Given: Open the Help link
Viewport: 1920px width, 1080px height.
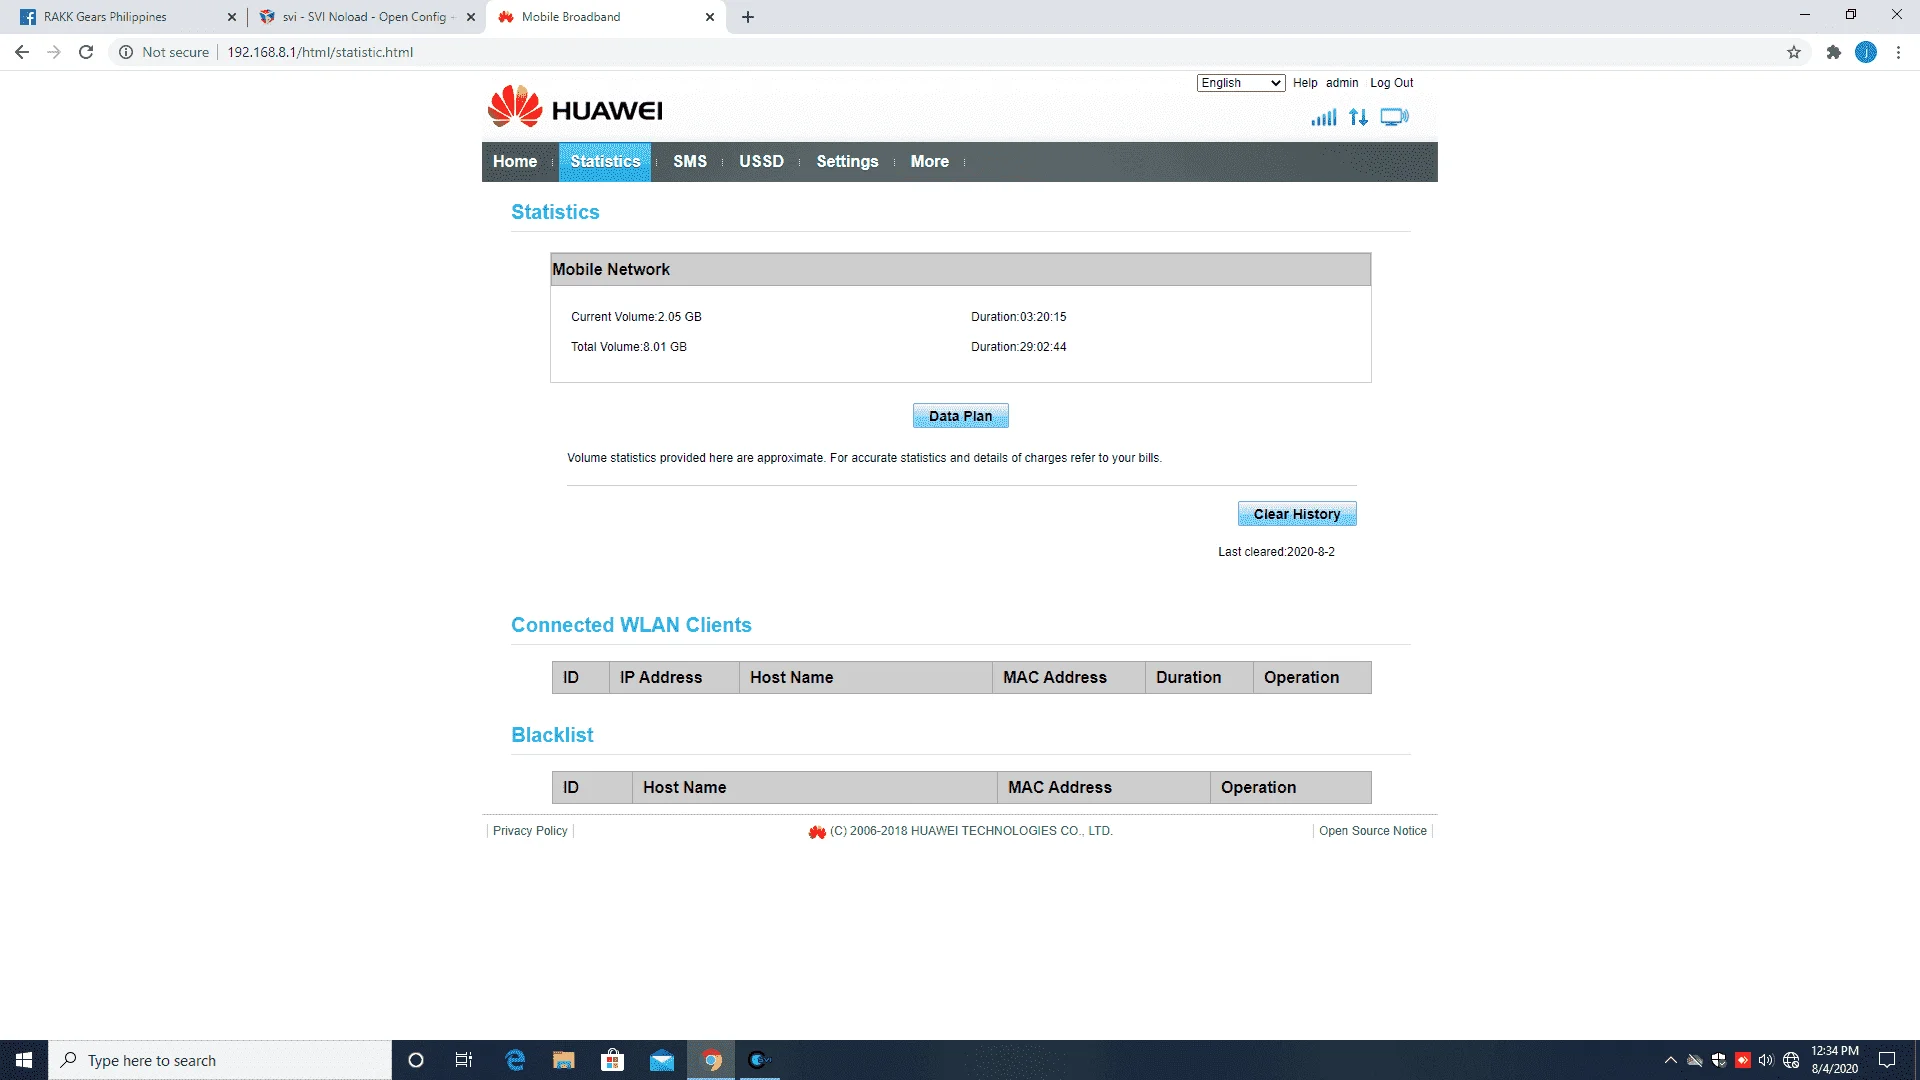Looking at the screenshot, I should tap(1305, 83).
